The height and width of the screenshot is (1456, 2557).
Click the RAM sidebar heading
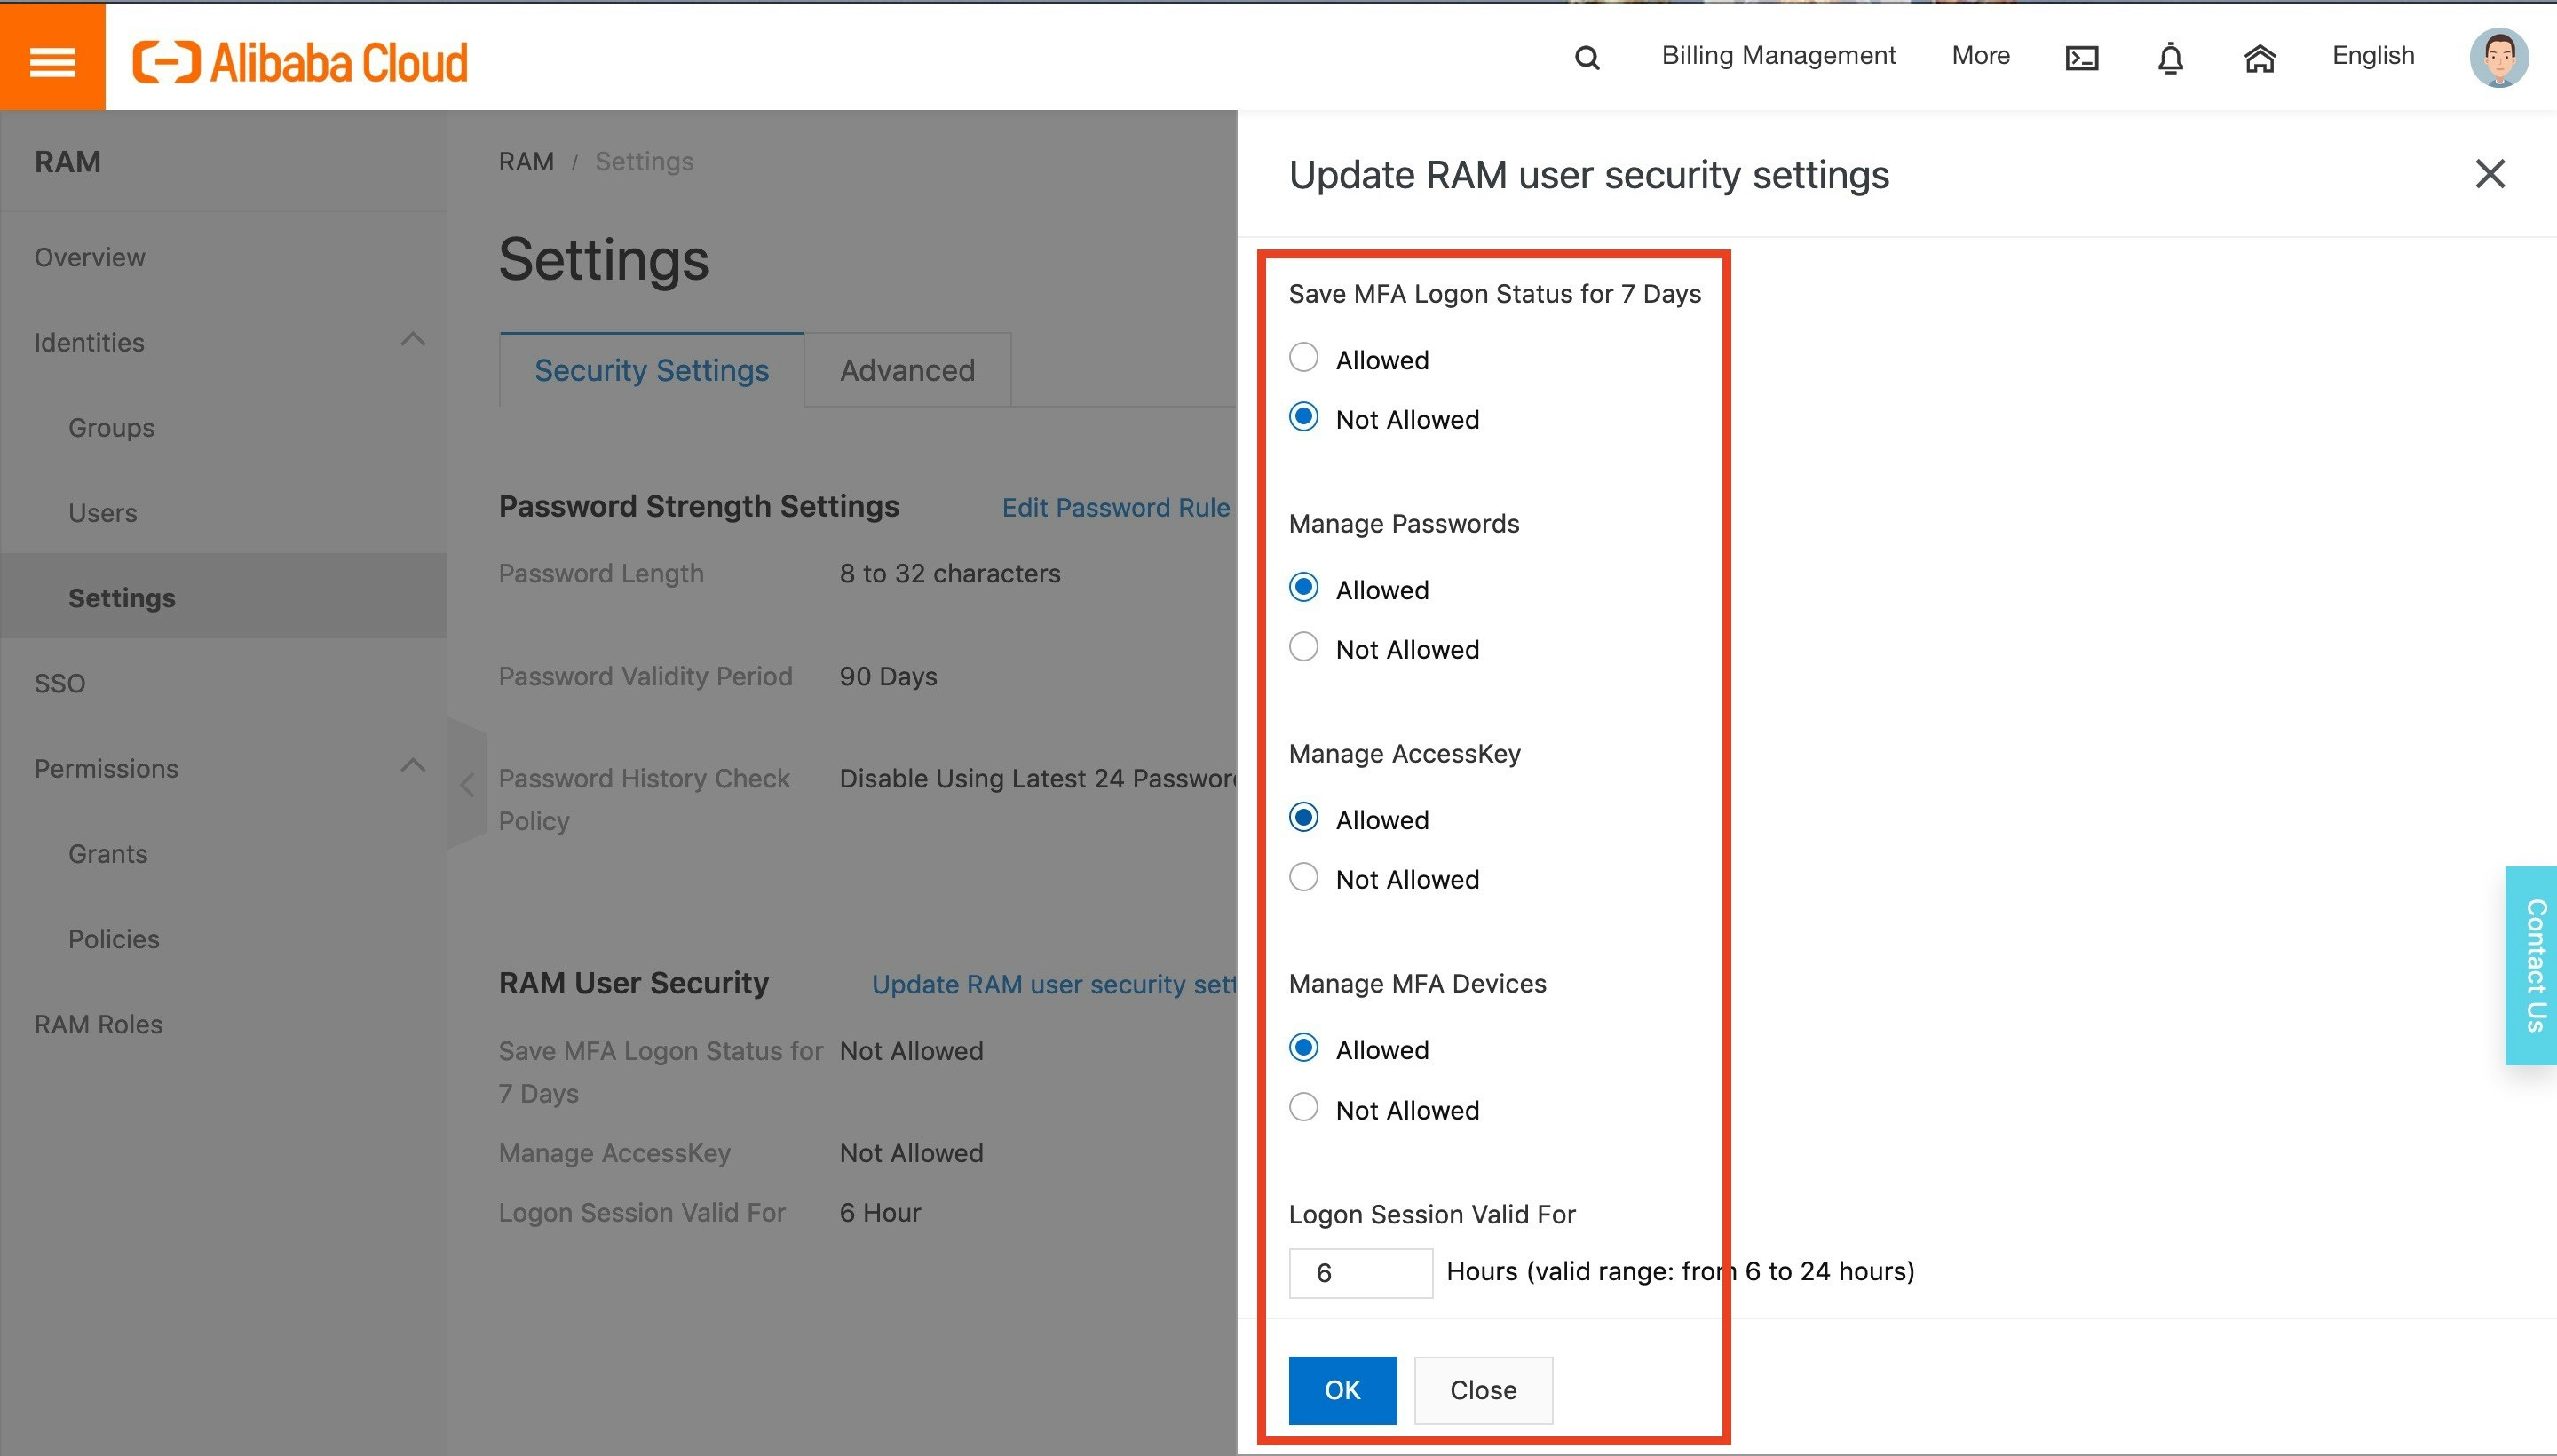[x=68, y=162]
